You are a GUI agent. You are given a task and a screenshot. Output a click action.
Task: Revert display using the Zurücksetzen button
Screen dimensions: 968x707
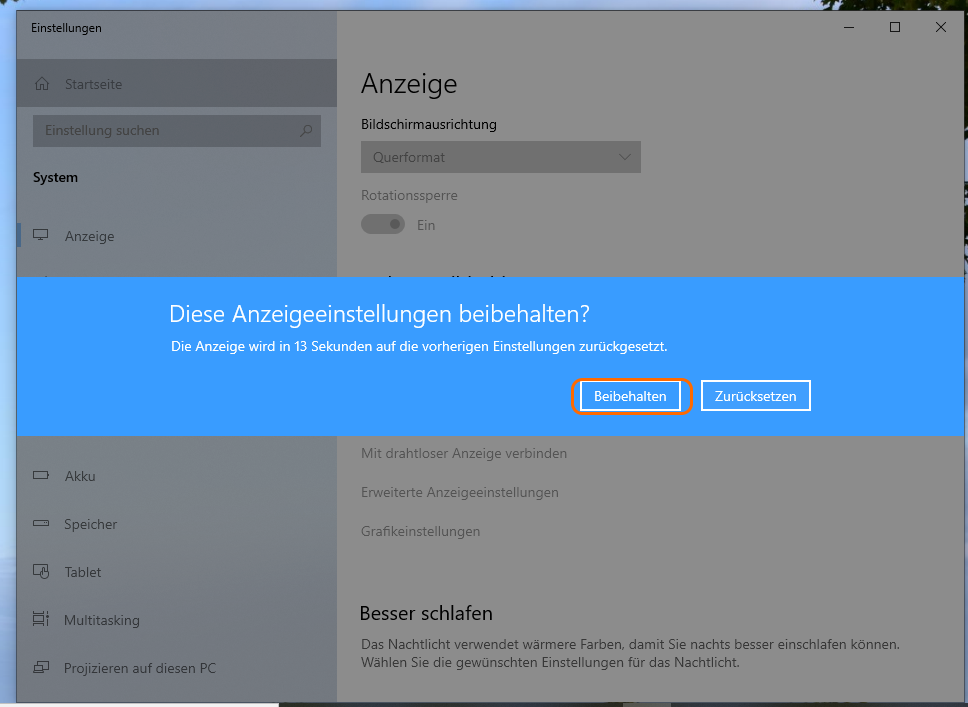click(x=755, y=396)
